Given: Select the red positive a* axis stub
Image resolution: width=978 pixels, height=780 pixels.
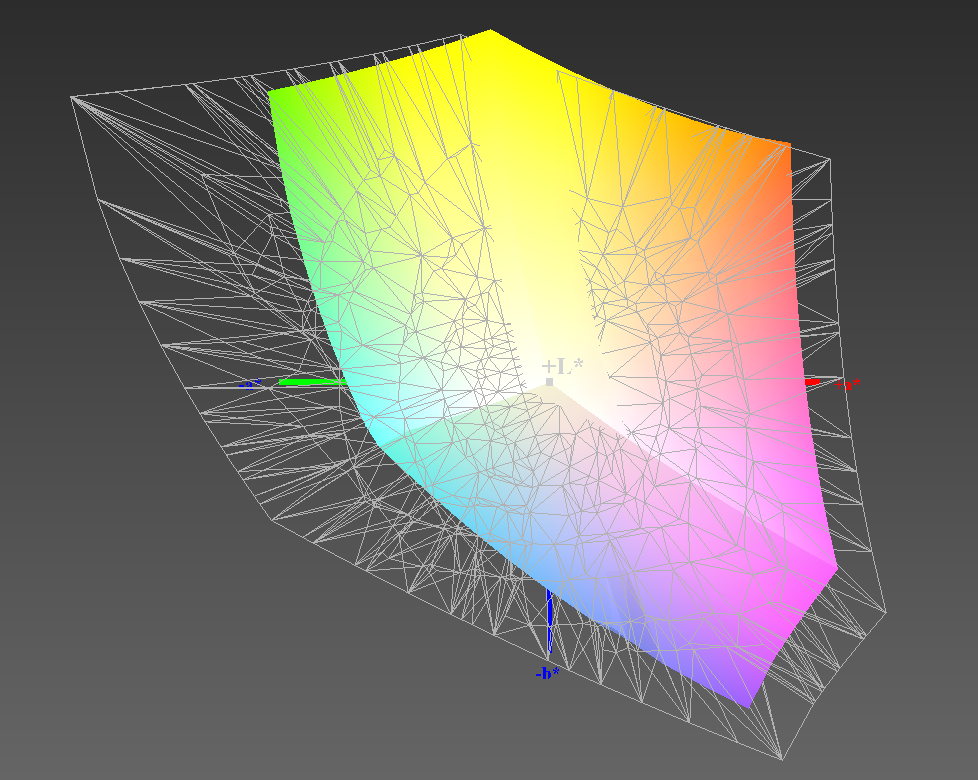Looking at the screenshot, I should tap(813, 382).
